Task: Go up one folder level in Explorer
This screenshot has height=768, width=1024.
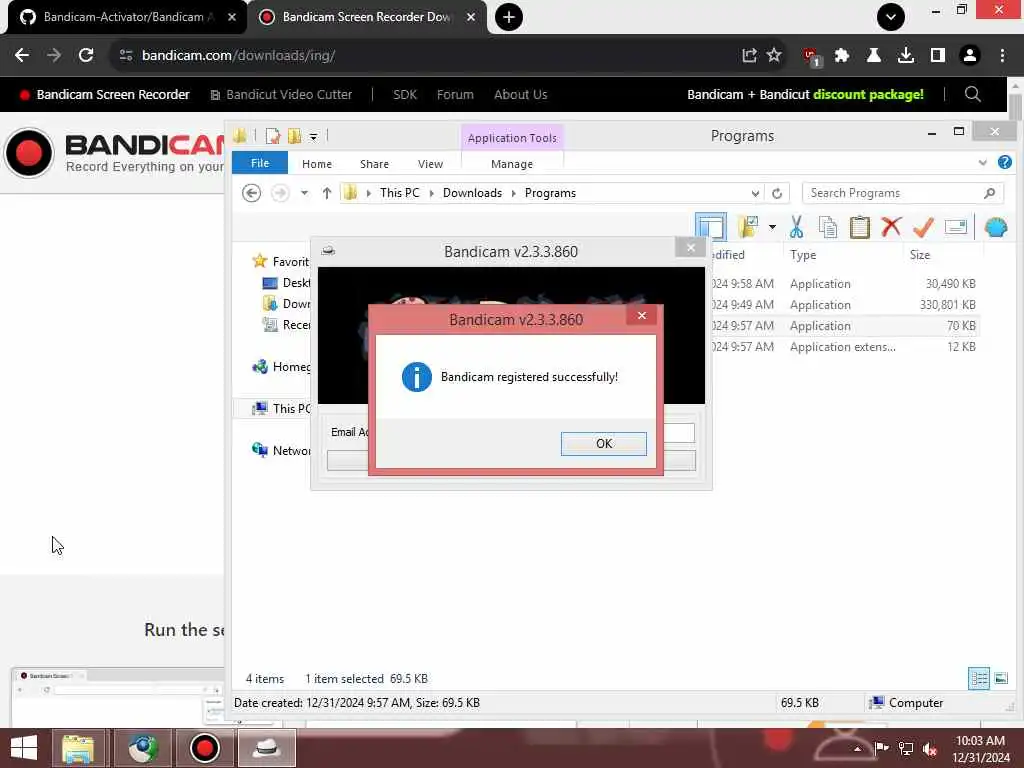Action: click(x=327, y=193)
